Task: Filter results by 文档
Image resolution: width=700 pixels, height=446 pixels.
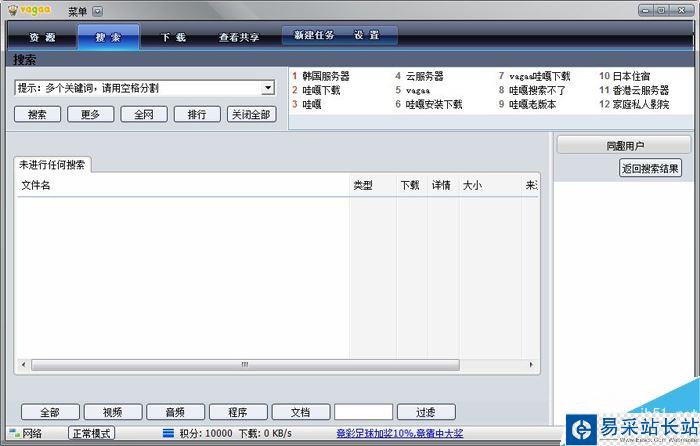Action: tap(301, 412)
